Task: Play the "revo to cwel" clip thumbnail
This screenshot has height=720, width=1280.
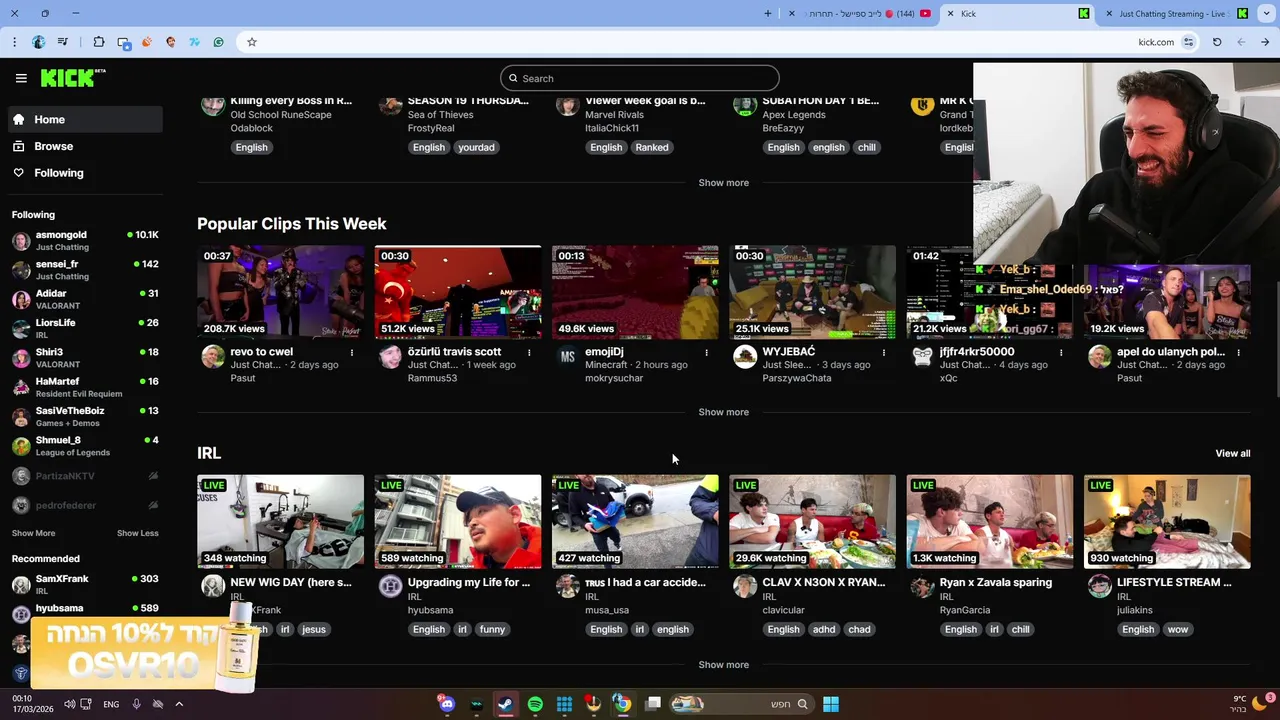Action: pyautogui.click(x=280, y=292)
